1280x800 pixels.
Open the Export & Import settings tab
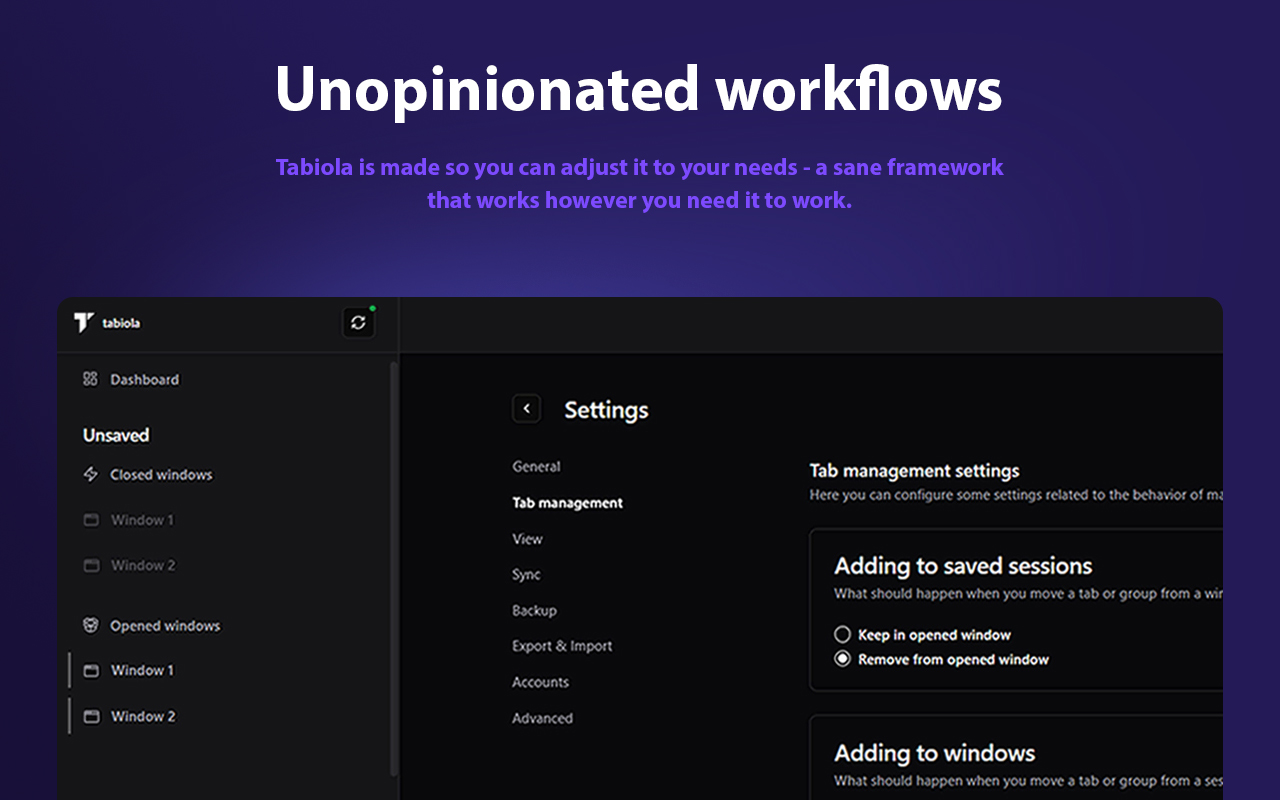click(562, 646)
